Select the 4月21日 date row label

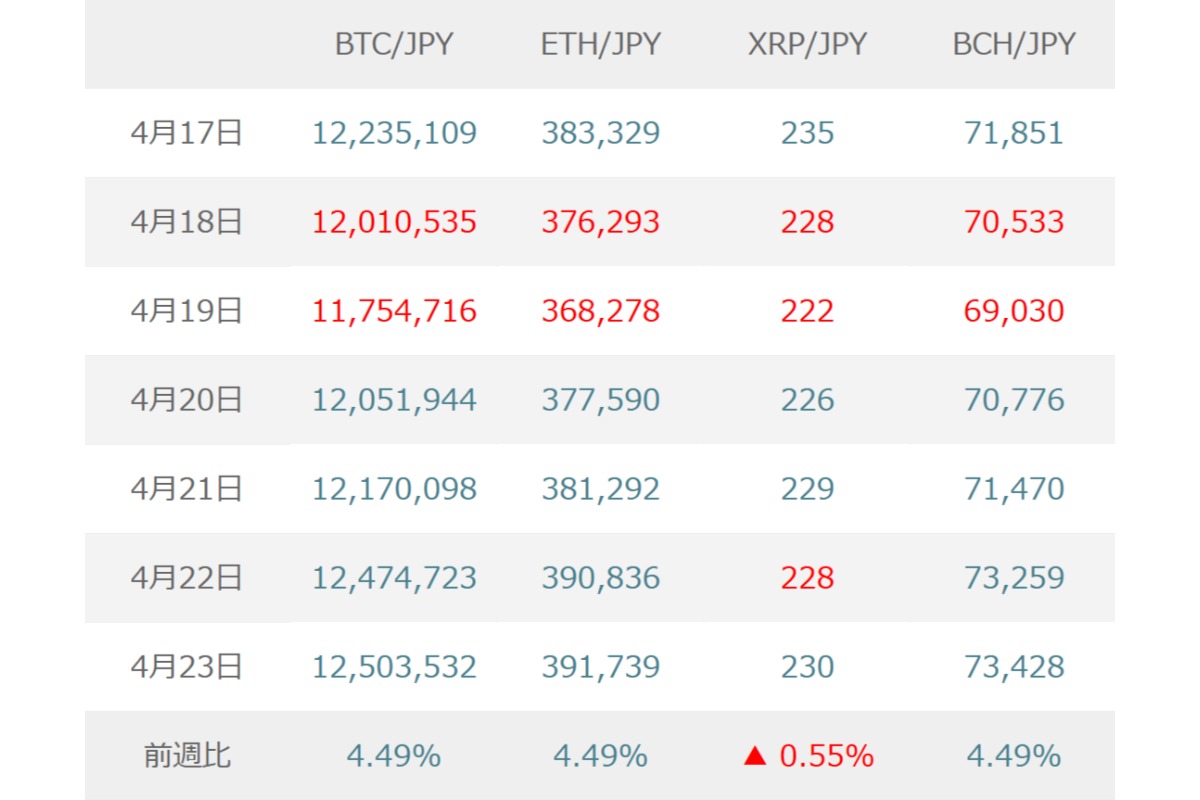tap(187, 489)
